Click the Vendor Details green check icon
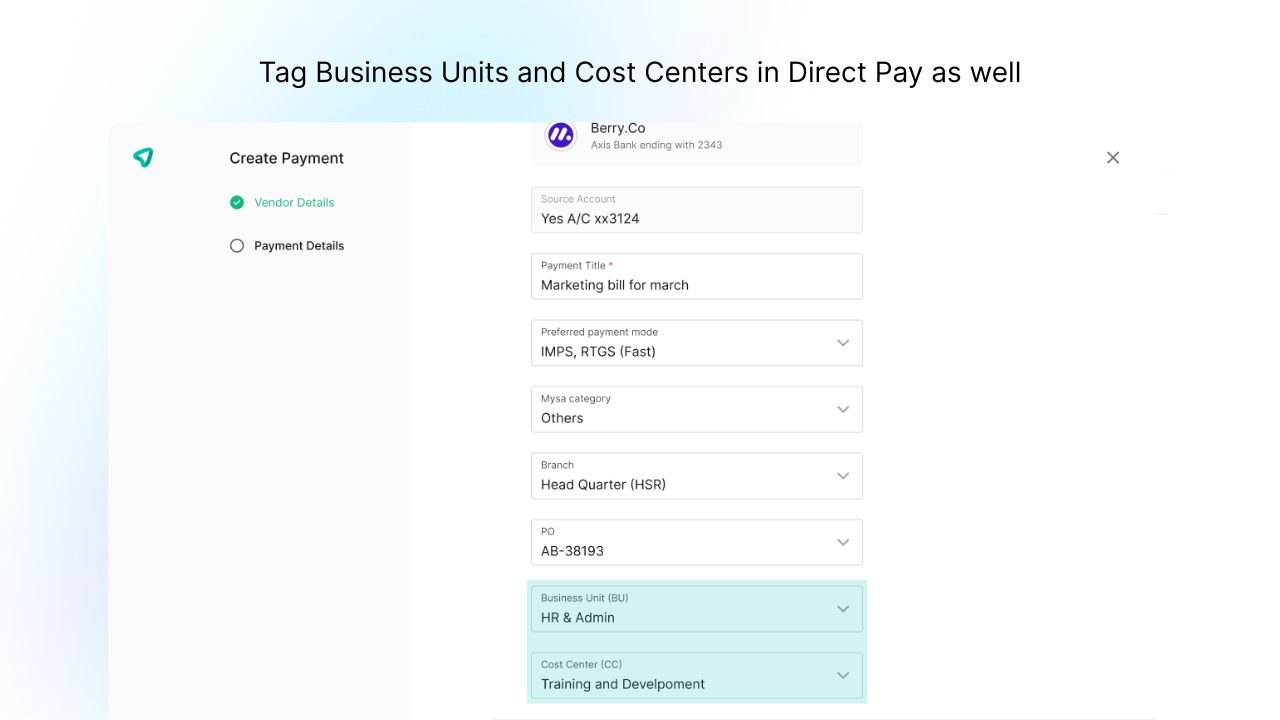 tap(237, 202)
